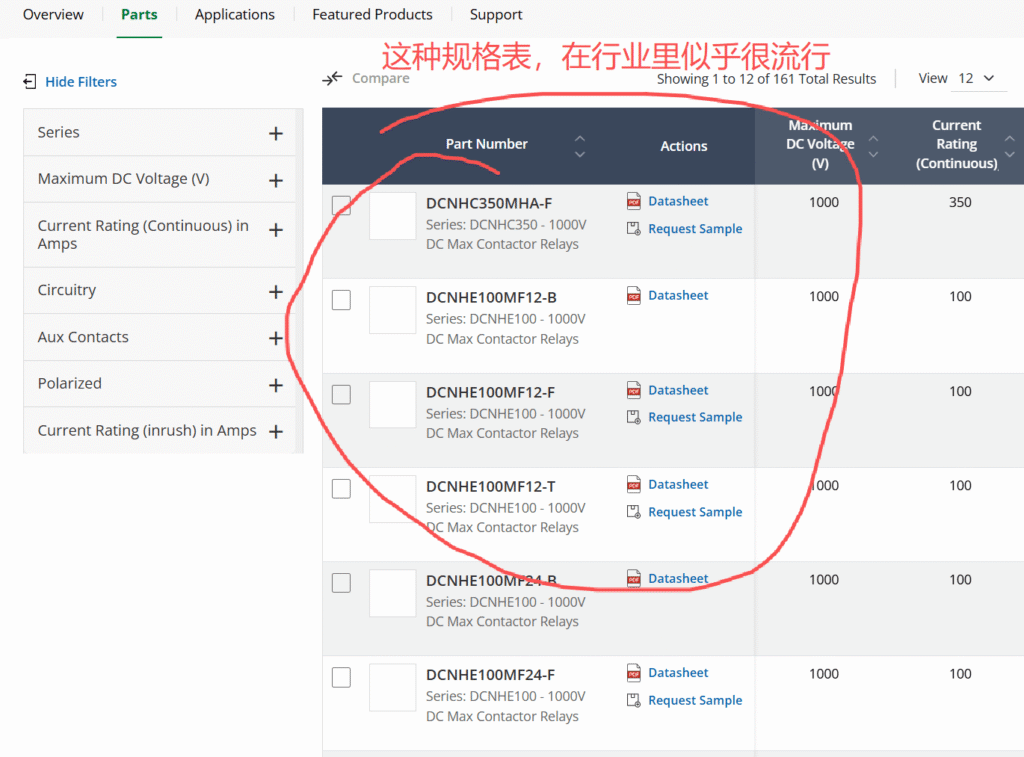The width and height of the screenshot is (1024, 757).
Task: Sort by Maximum DC Voltage arrows
Action: 873,146
